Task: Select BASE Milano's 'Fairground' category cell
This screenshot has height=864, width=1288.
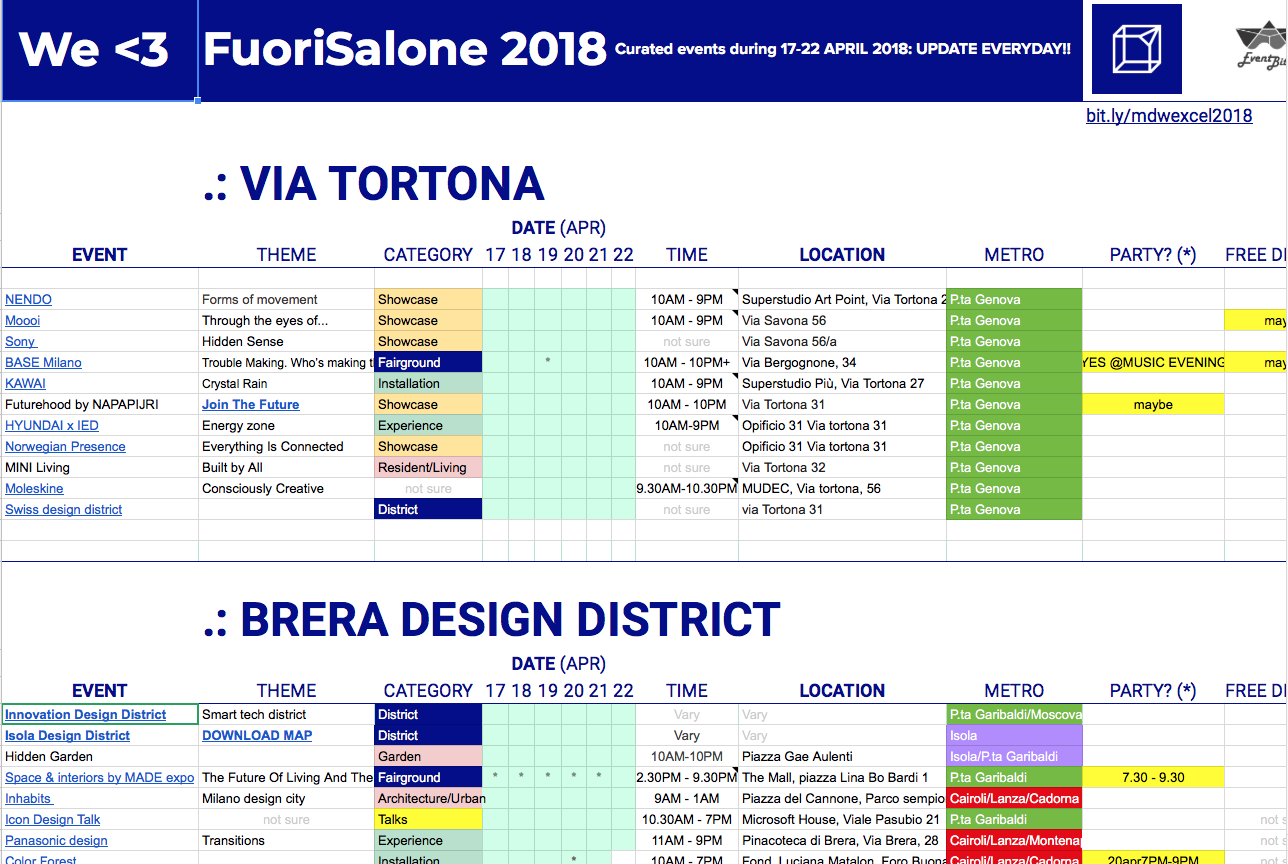Action: (428, 362)
